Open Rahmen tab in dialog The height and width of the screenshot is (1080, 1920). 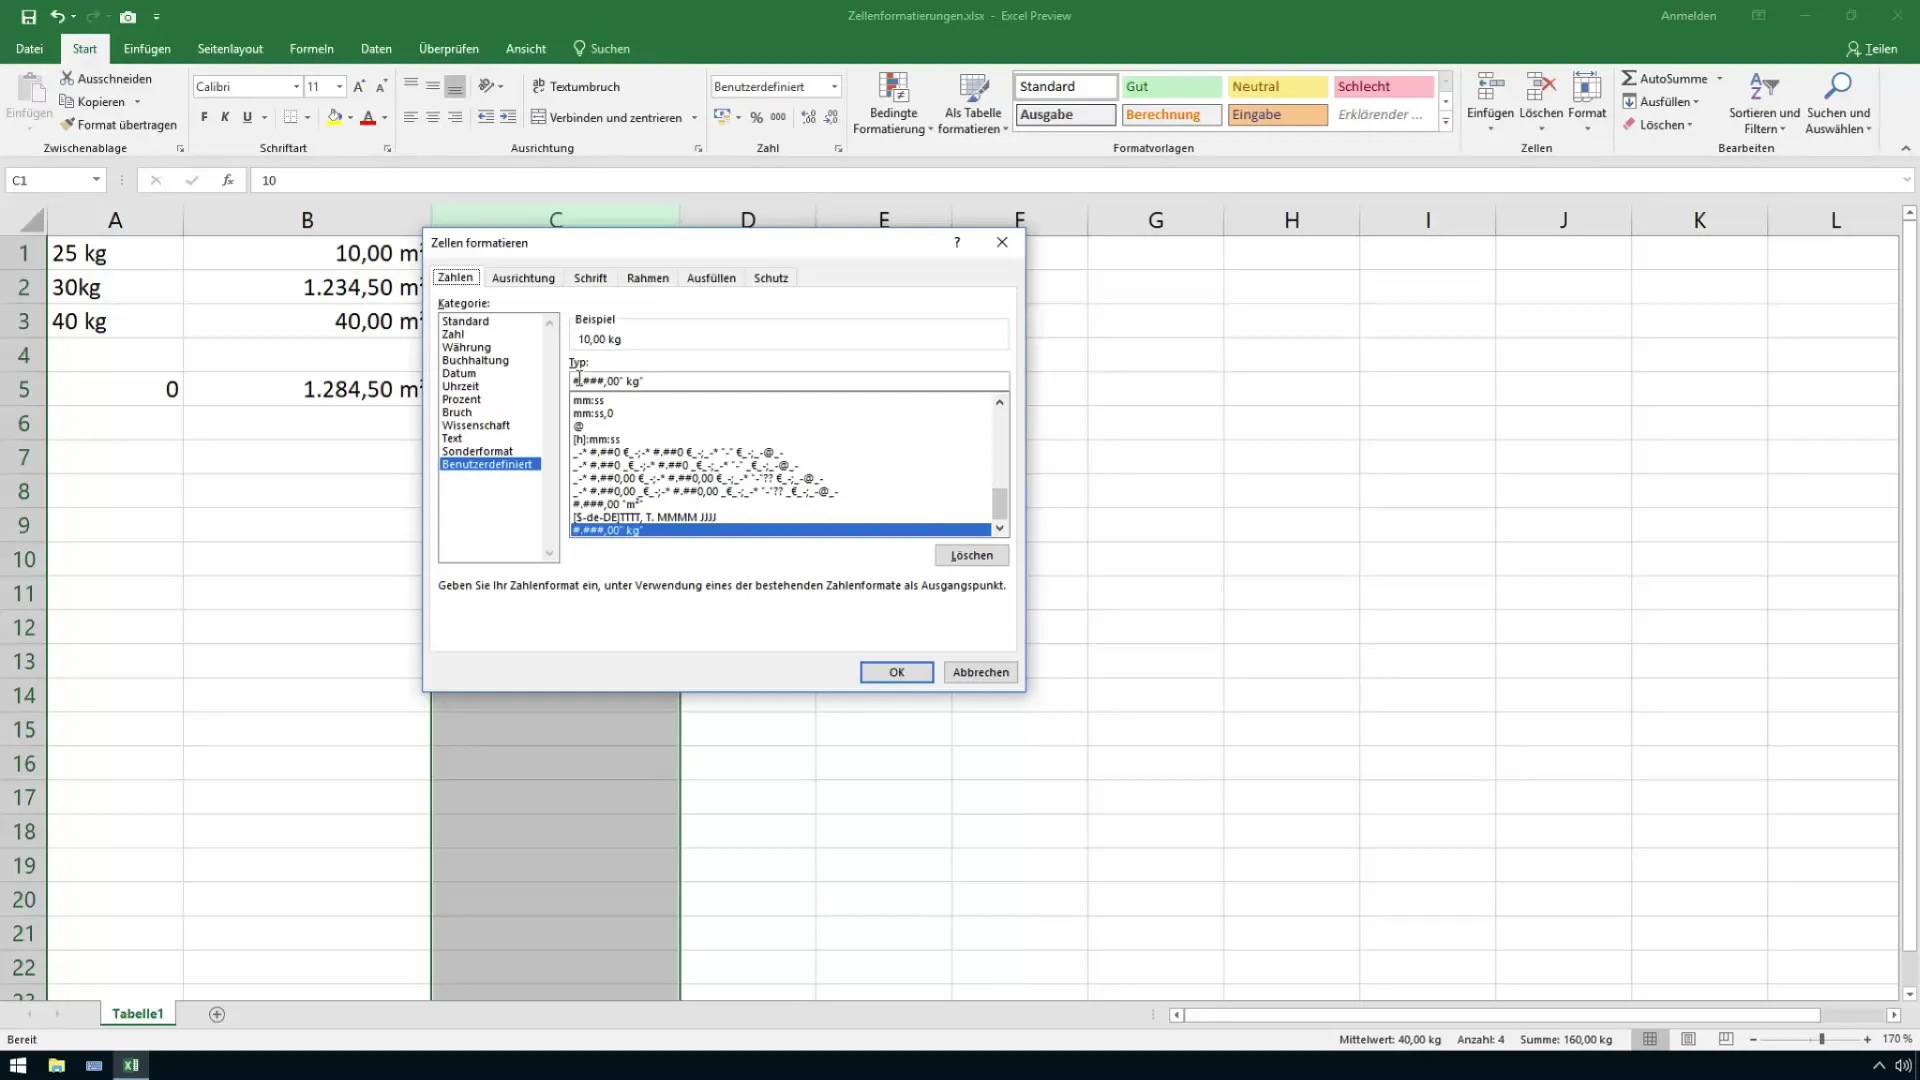647,278
